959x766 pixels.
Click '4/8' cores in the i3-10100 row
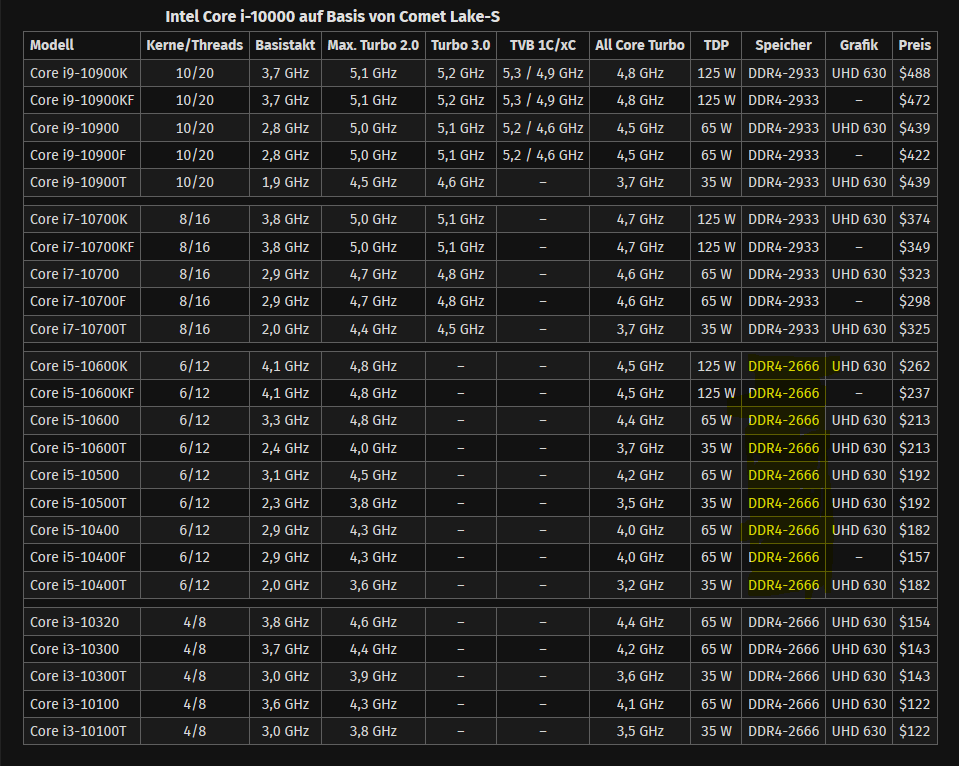click(x=194, y=704)
